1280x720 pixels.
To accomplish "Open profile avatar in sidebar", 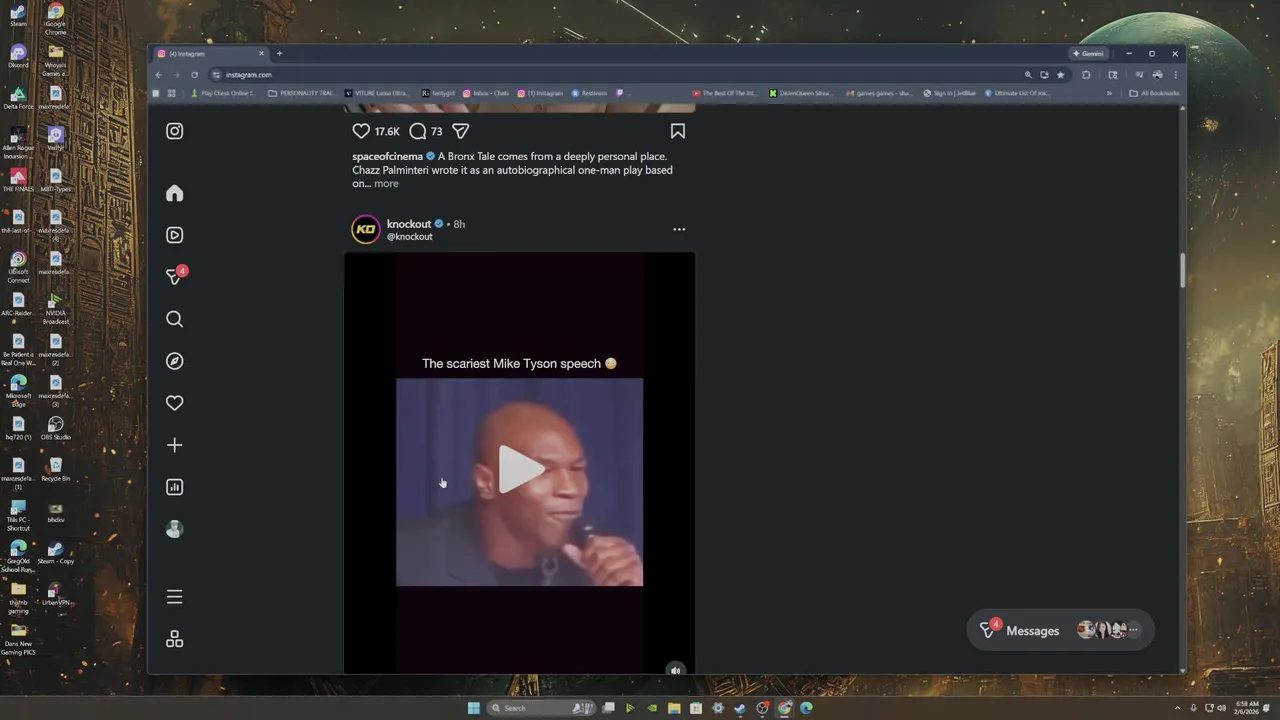I will pos(174,529).
